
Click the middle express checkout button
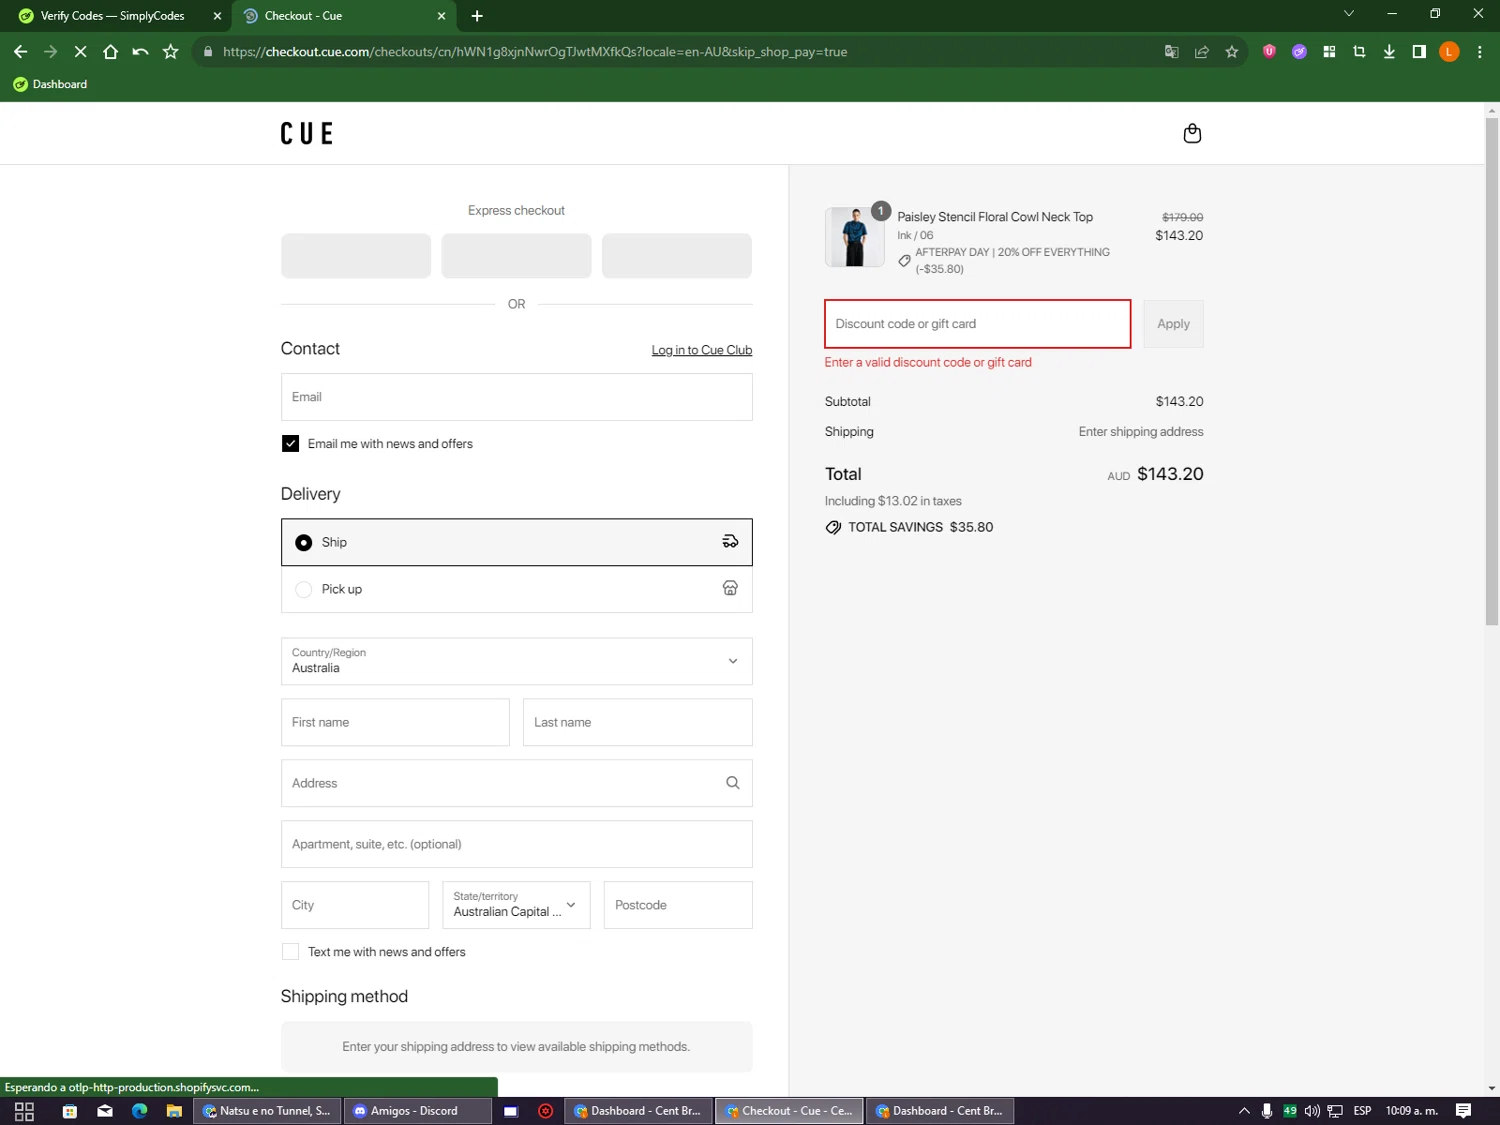click(516, 256)
